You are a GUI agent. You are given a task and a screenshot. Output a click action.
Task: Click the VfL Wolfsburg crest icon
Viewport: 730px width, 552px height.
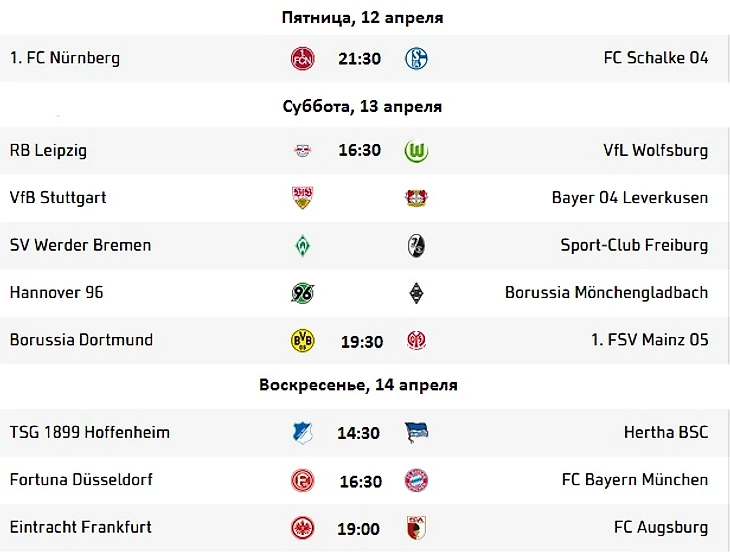pos(416,151)
